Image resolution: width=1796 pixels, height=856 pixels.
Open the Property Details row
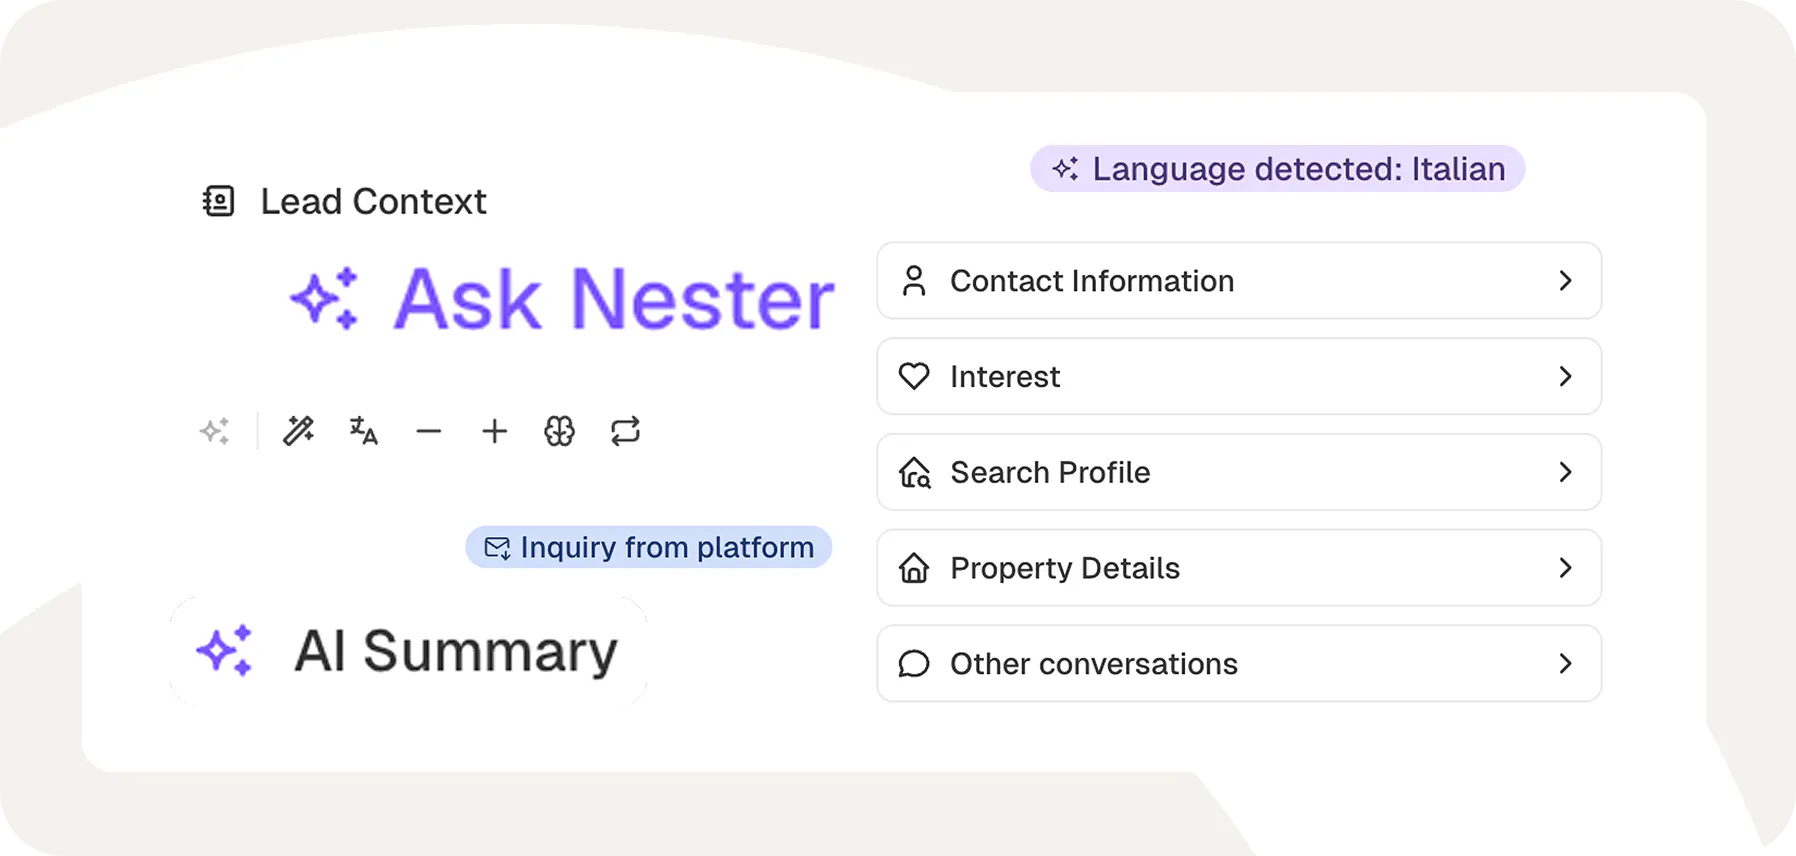click(x=1238, y=568)
